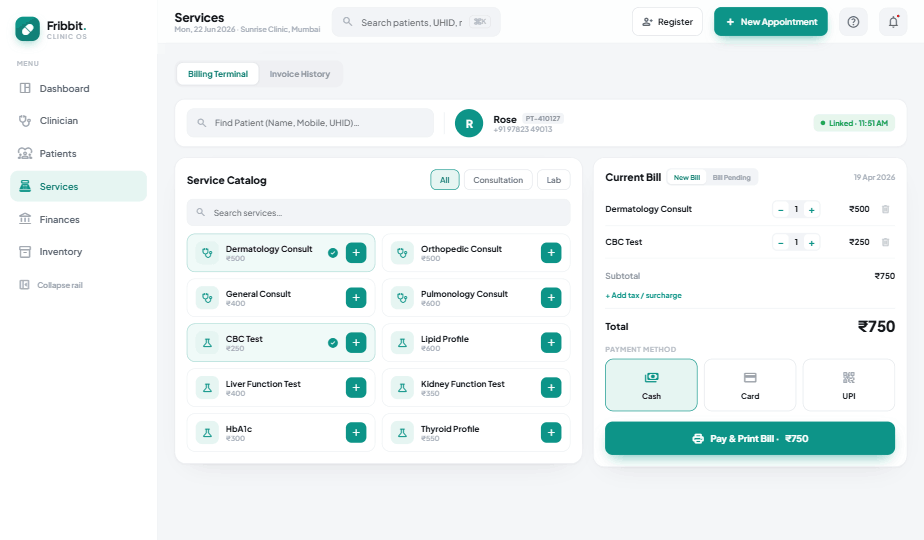Add Dermatology Consult with plus icon

tap(356, 253)
